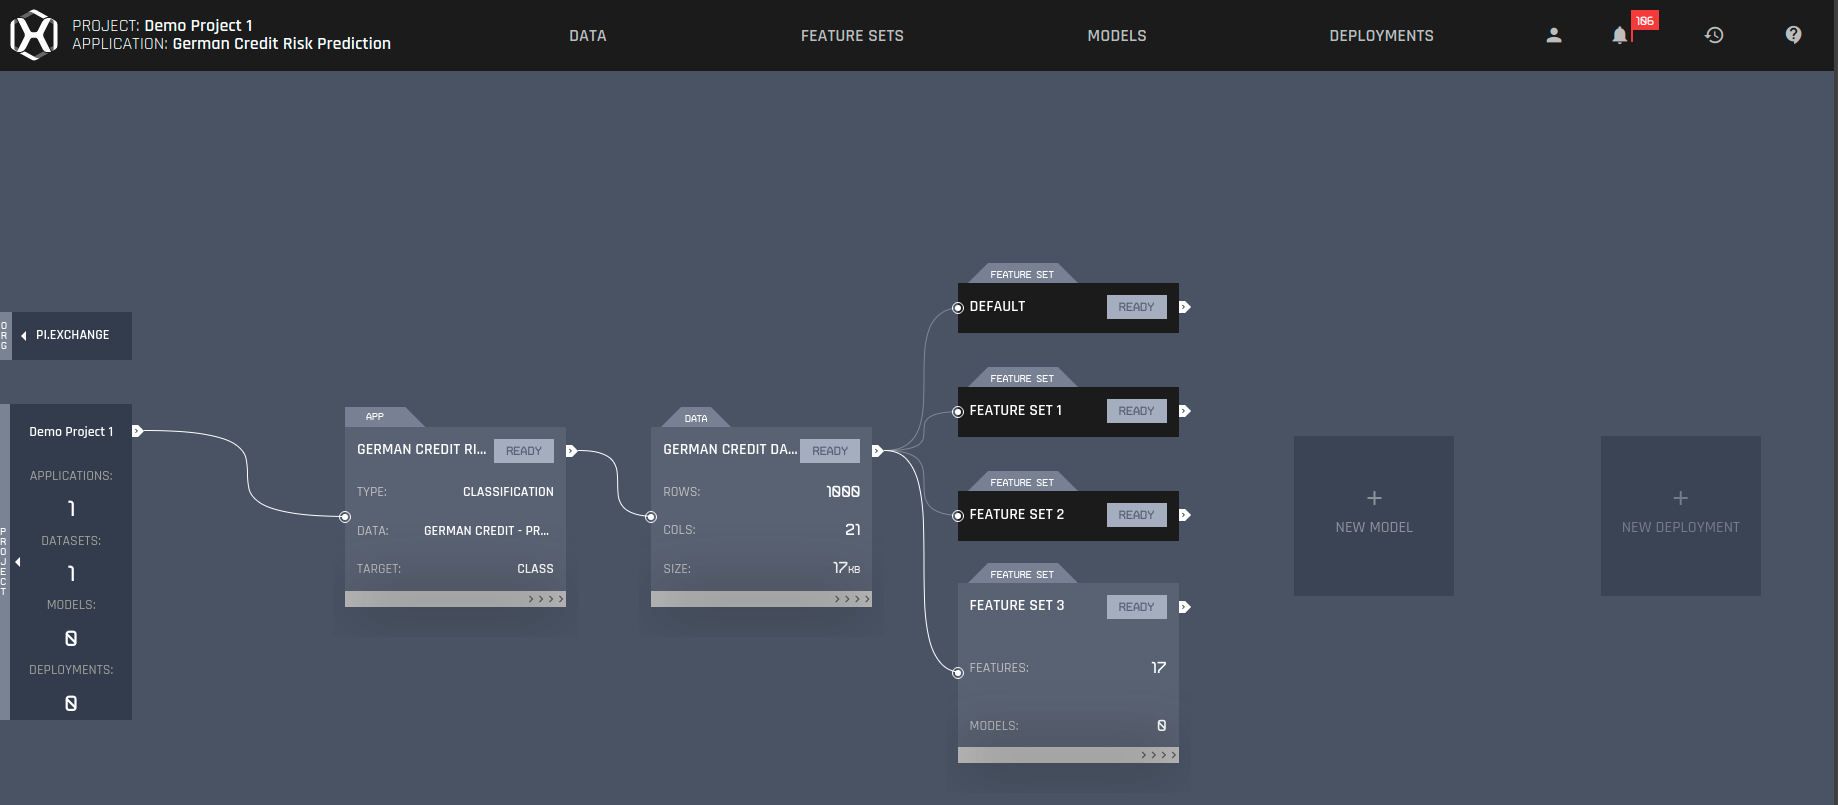Switch to the Deployments tab
Image resolution: width=1838 pixels, height=805 pixels.
point(1381,36)
